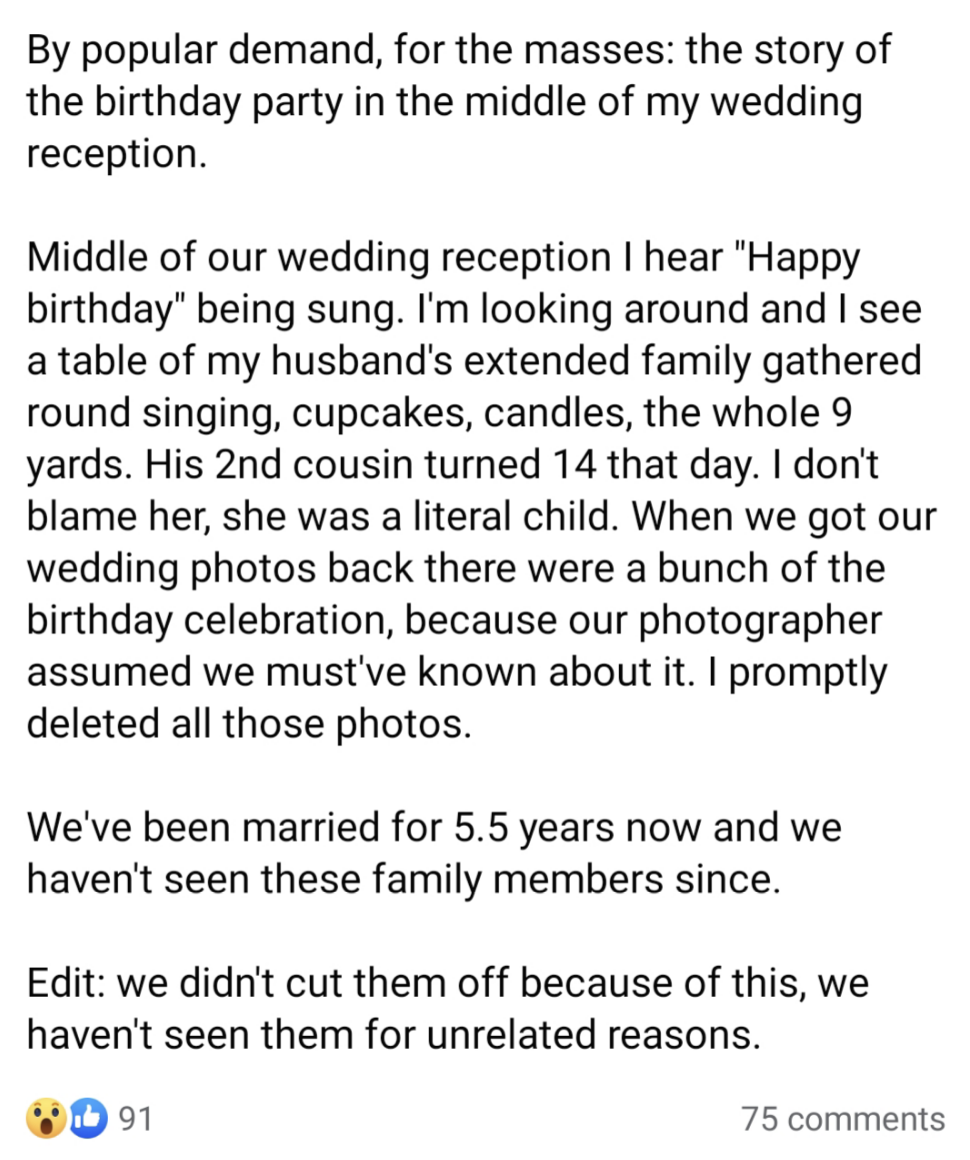Click the phrase "2nd cousin"
The width and height of the screenshot is (970, 1160).
point(341,465)
